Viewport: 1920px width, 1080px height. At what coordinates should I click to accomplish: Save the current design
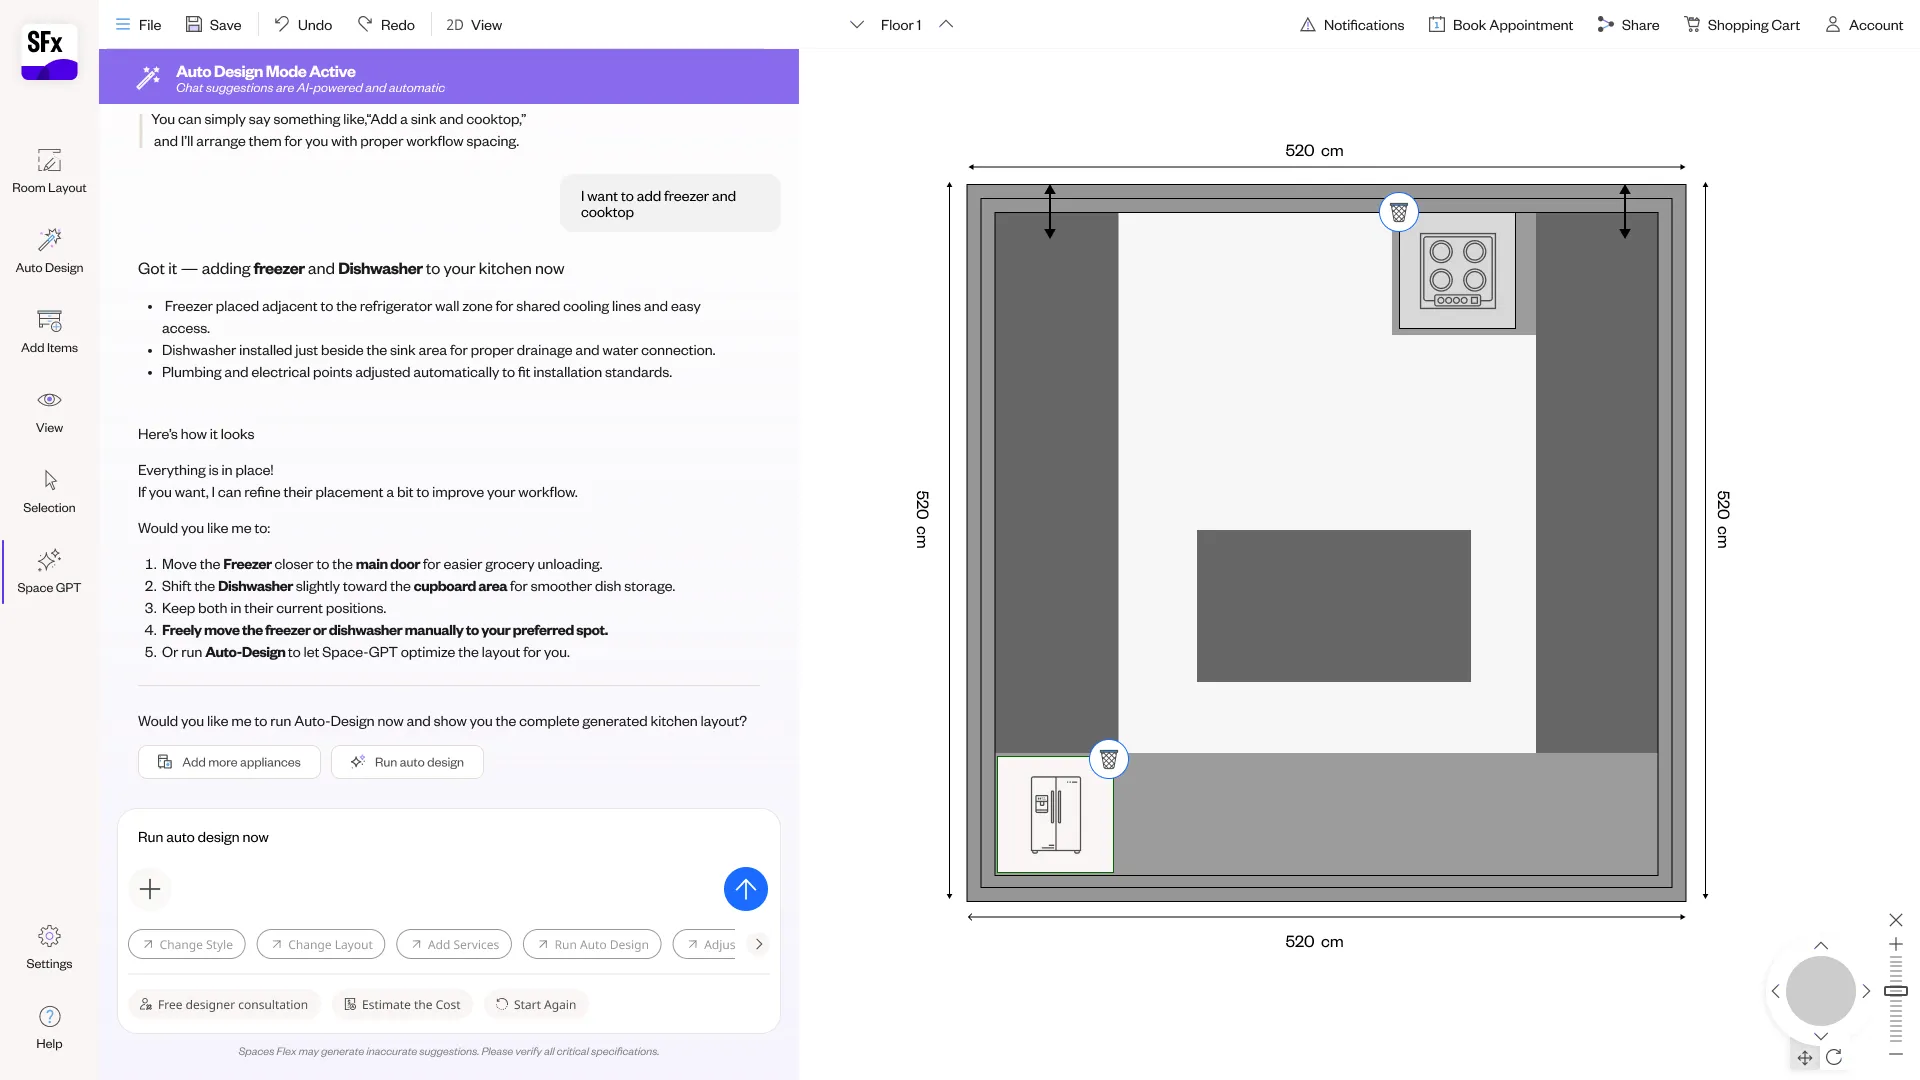pyautogui.click(x=213, y=24)
